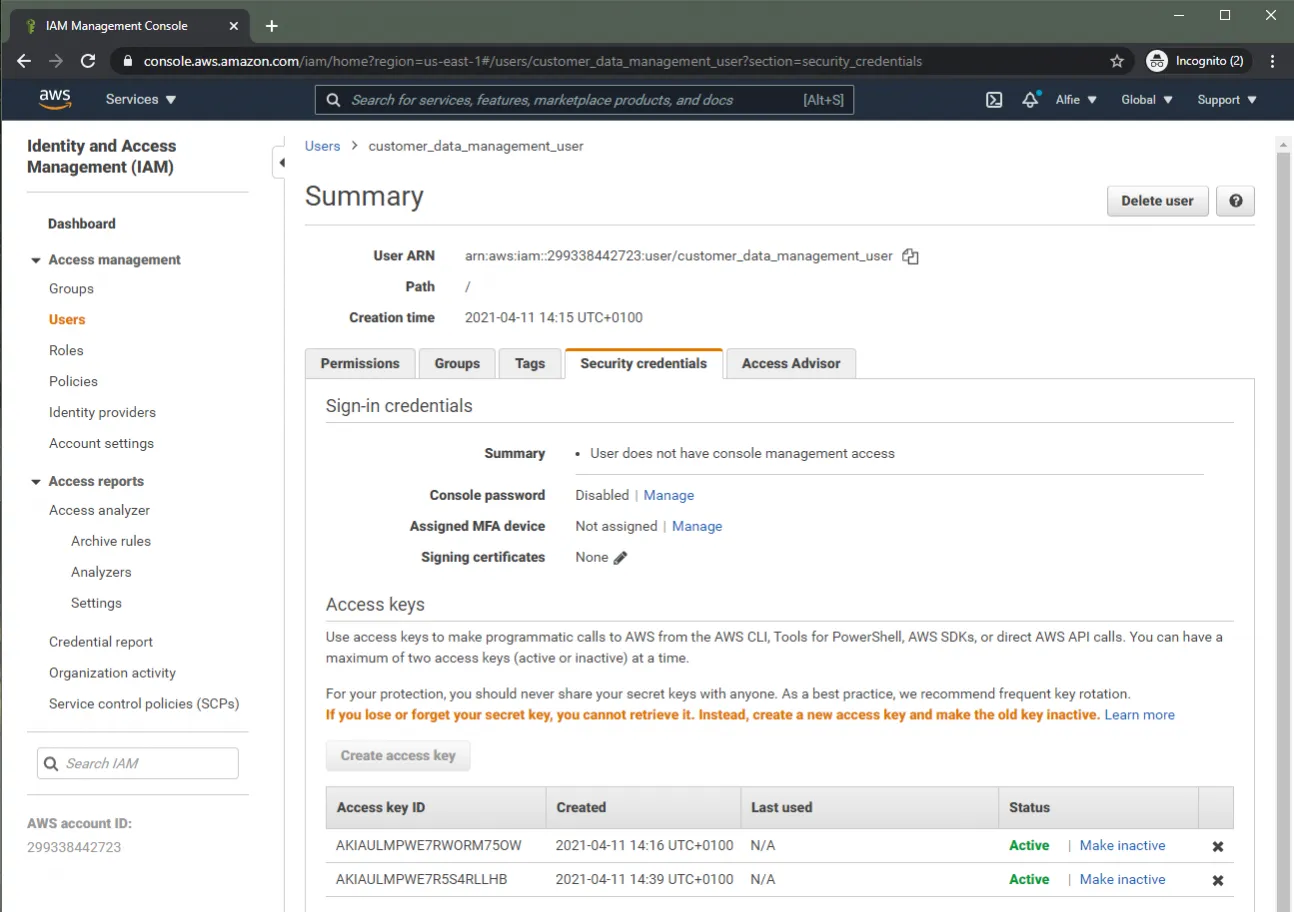
Task: Copy the User ARN with copy icon
Action: [x=910, y=256]
